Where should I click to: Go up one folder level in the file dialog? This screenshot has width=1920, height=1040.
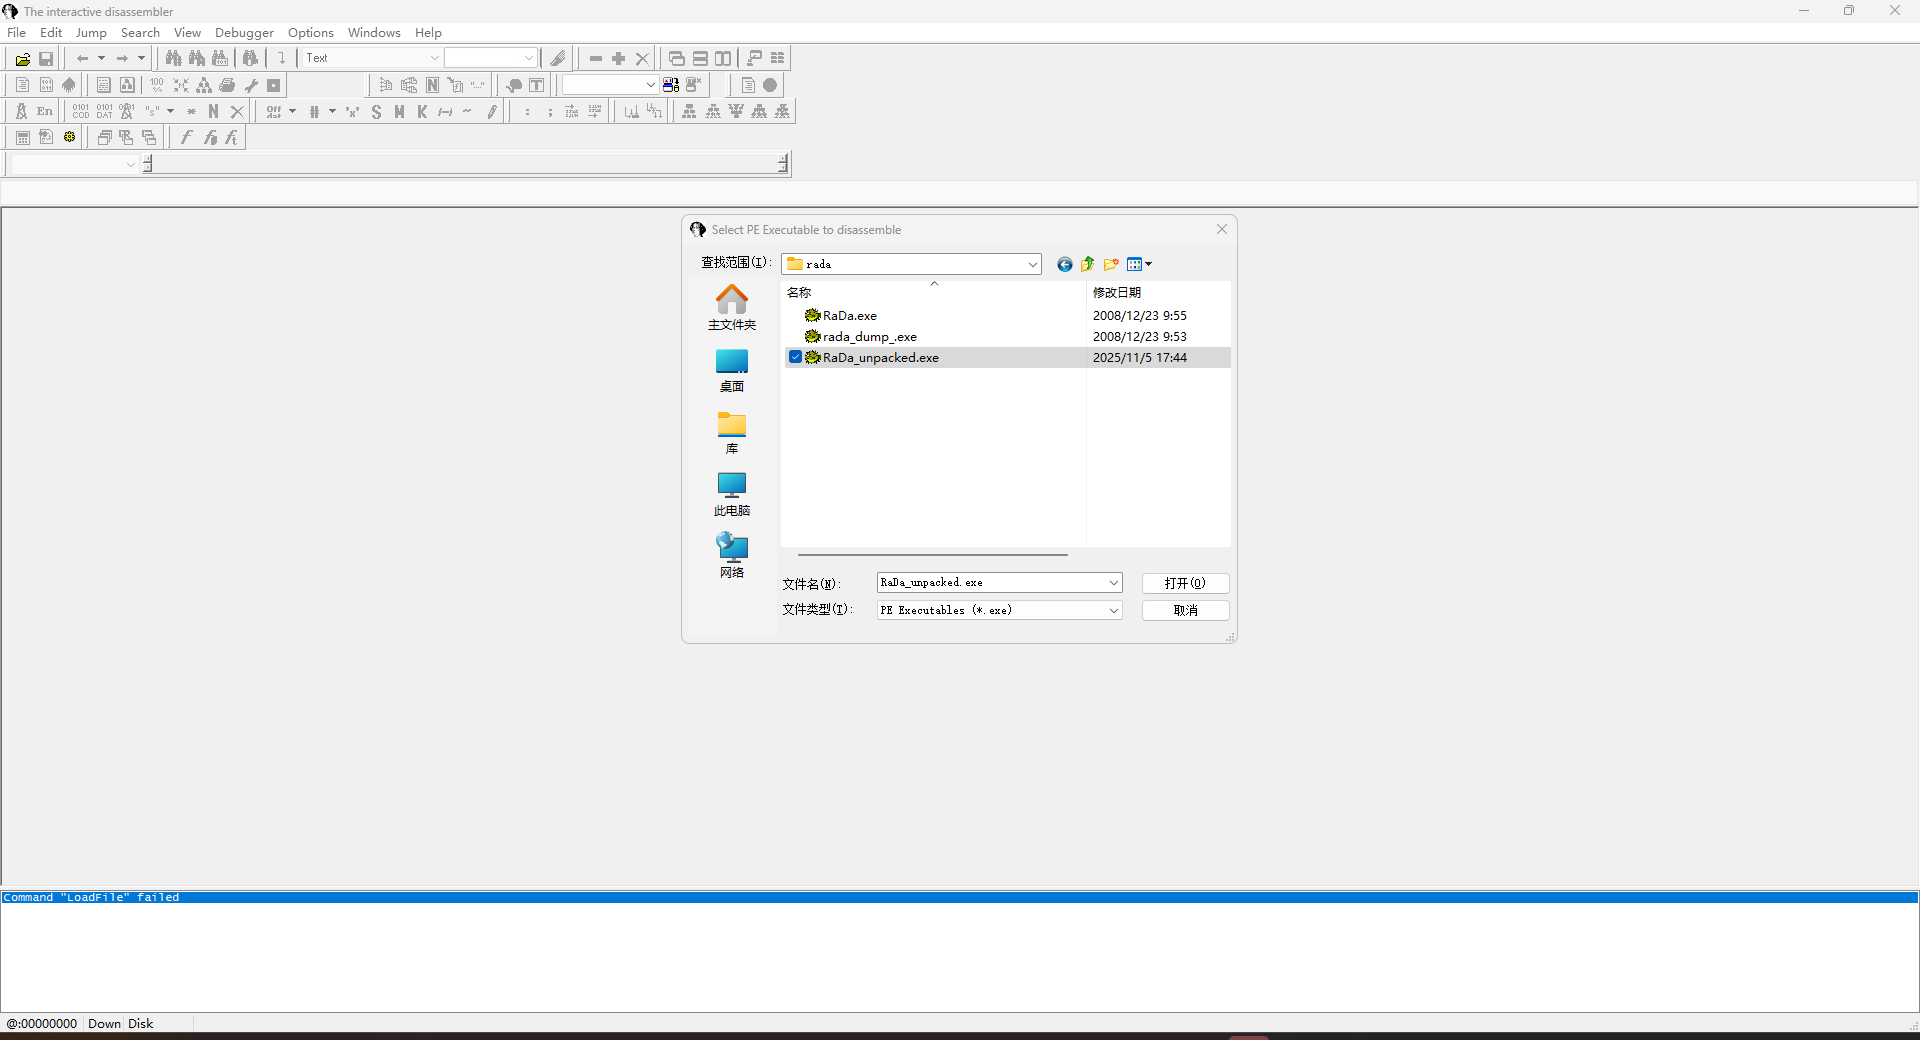pyautogui.click(x=1087, y=265)
